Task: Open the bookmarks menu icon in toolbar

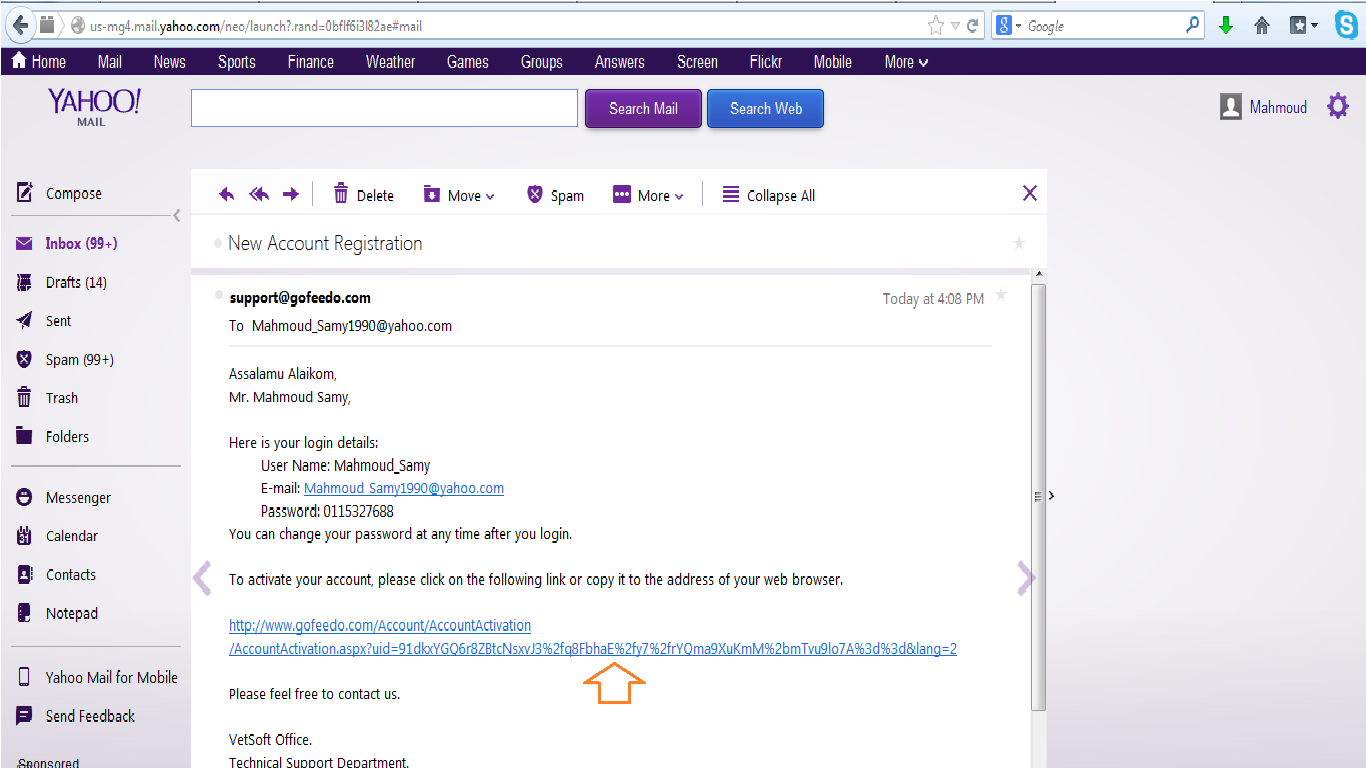Action: click(x=1303, y=26)
